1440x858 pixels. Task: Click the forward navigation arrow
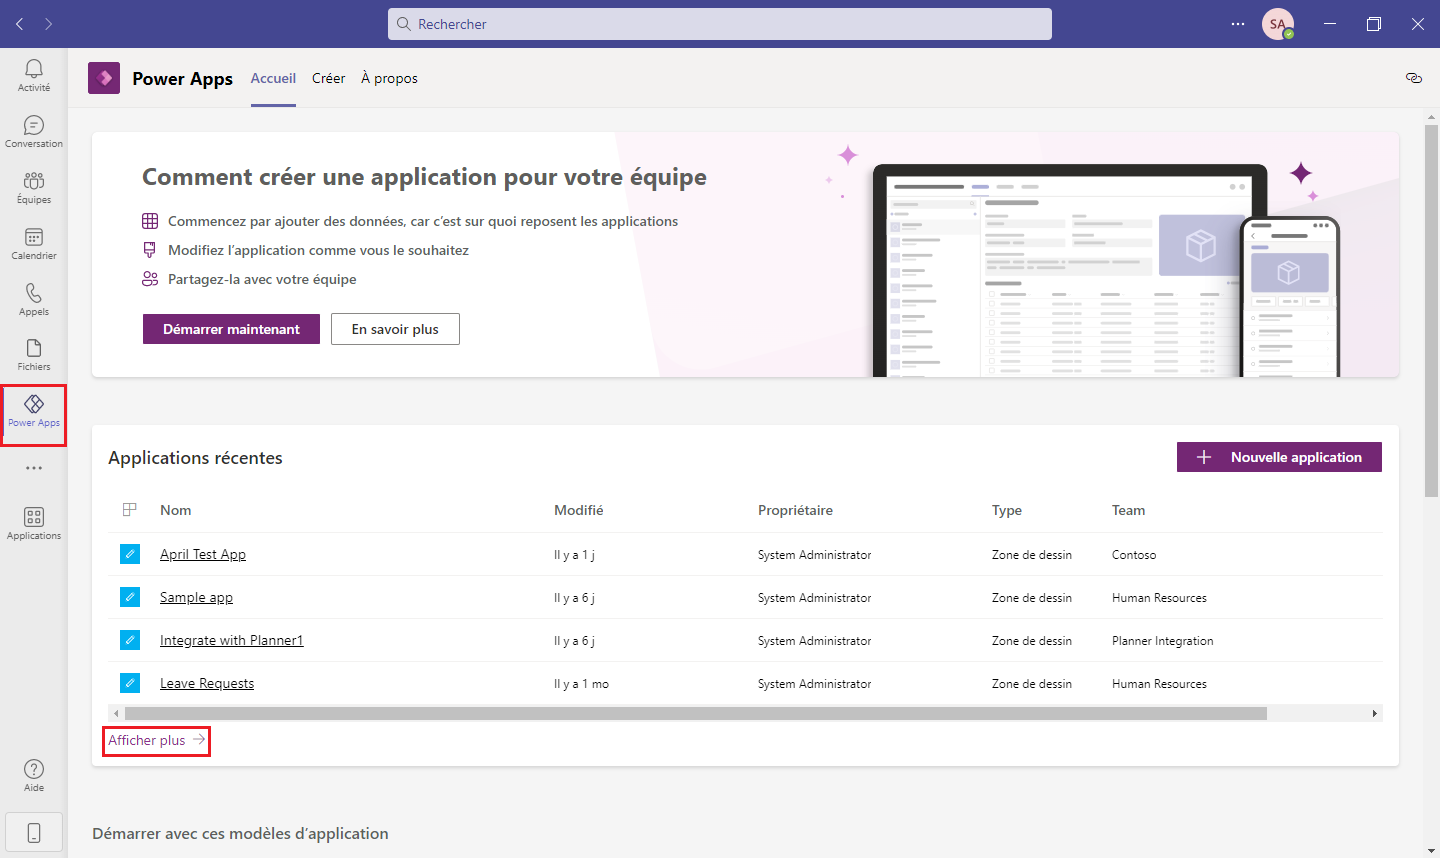pyautogui.click(x=48, y=24)
